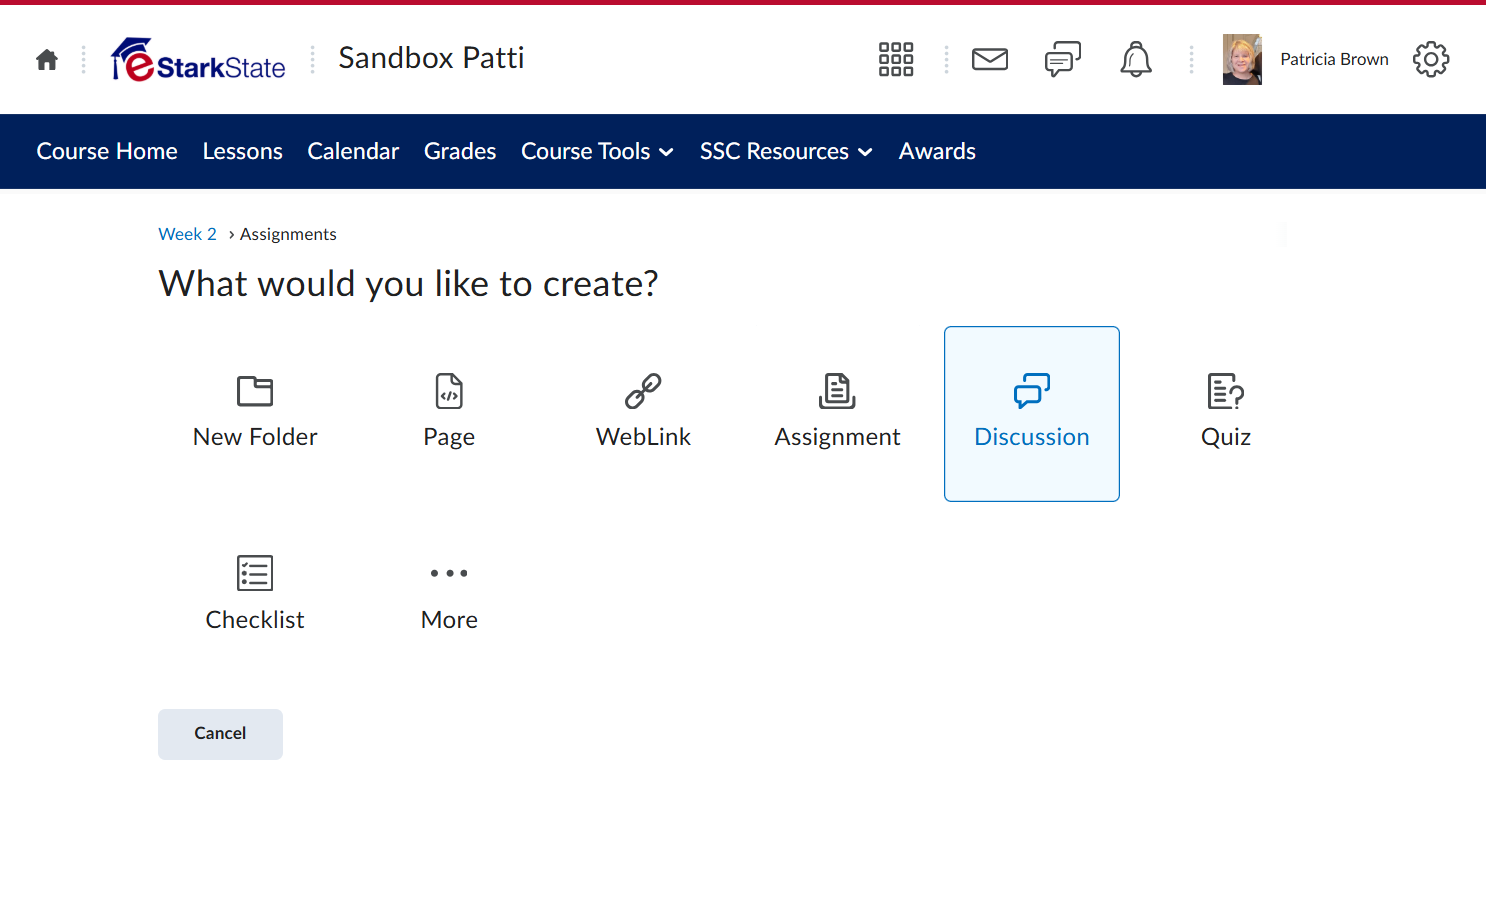This screenshot has width=1486, height=909.
Task: Select the New Folder folder icon
Action: tap(255, 391)
